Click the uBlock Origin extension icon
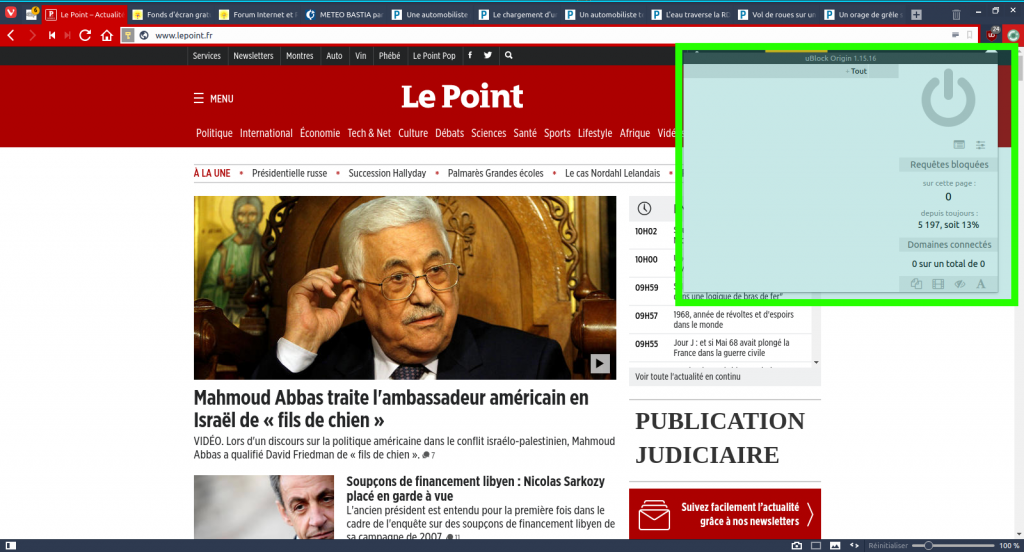 coord(993,35)
